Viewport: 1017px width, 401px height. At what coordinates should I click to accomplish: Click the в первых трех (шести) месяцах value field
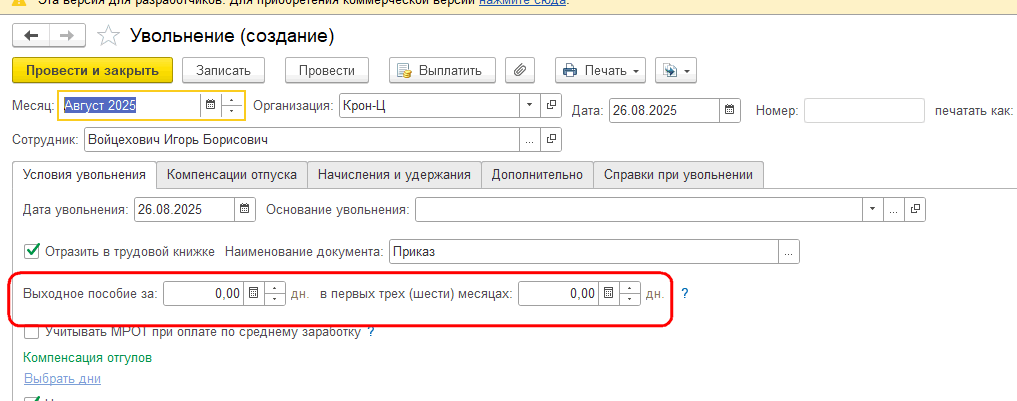(558, 293)
